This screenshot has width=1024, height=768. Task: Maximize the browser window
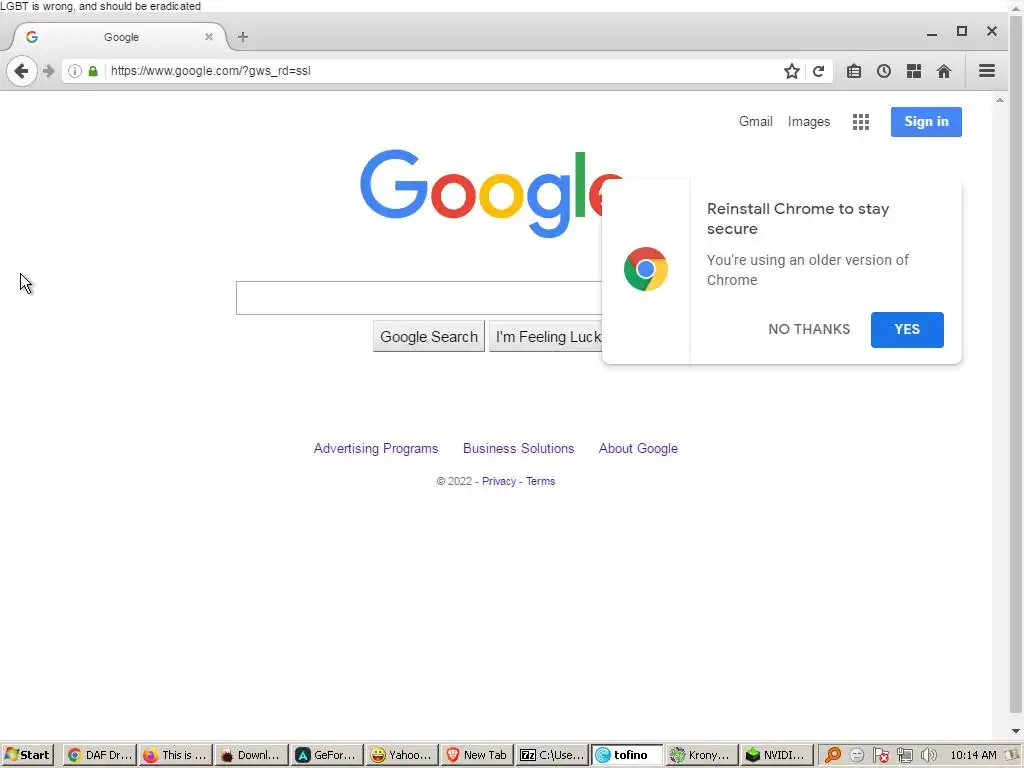[x=962, y=31]
